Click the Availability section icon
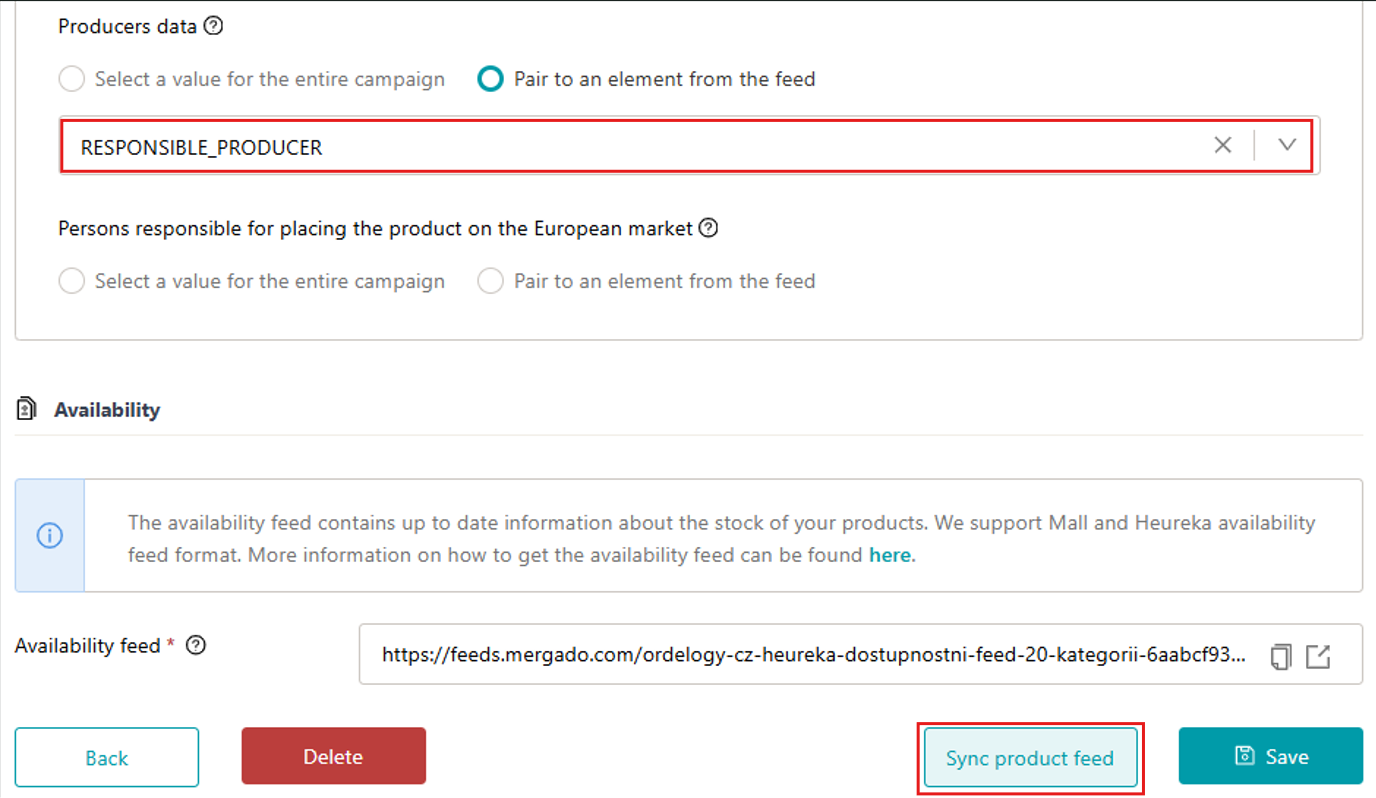 tap(27, 409)
